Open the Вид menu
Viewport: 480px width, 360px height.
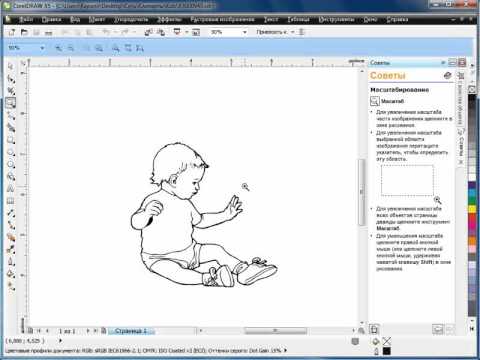75,20
